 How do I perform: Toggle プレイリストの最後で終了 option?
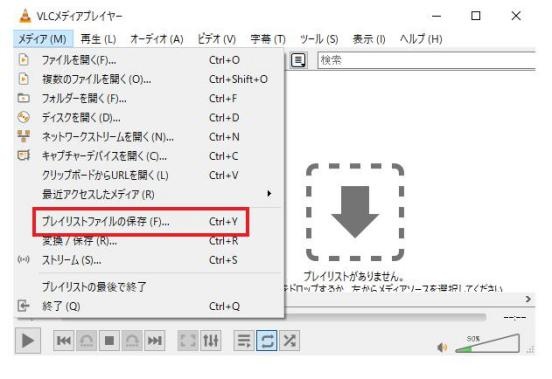click(x=149, y=287)
